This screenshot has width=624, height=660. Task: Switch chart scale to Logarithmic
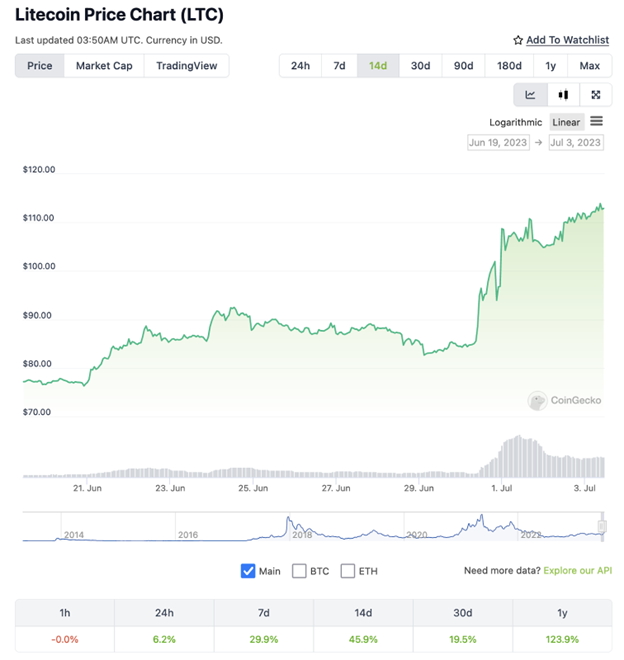click(x=515, y=122)
